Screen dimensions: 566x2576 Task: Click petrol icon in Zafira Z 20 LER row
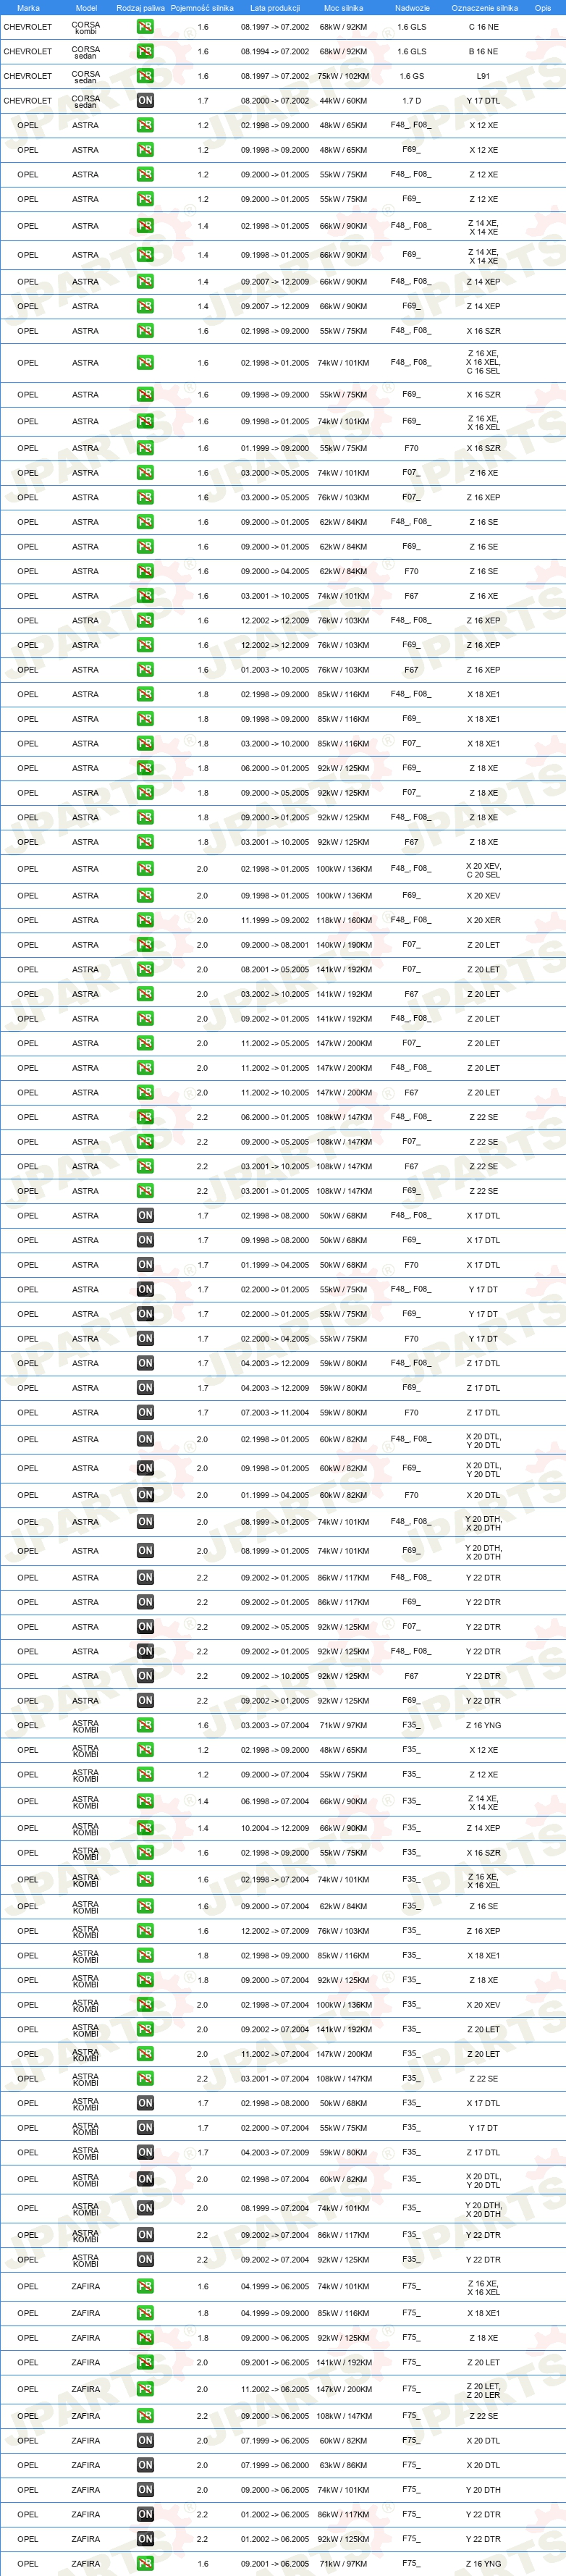coord(145,2389)
